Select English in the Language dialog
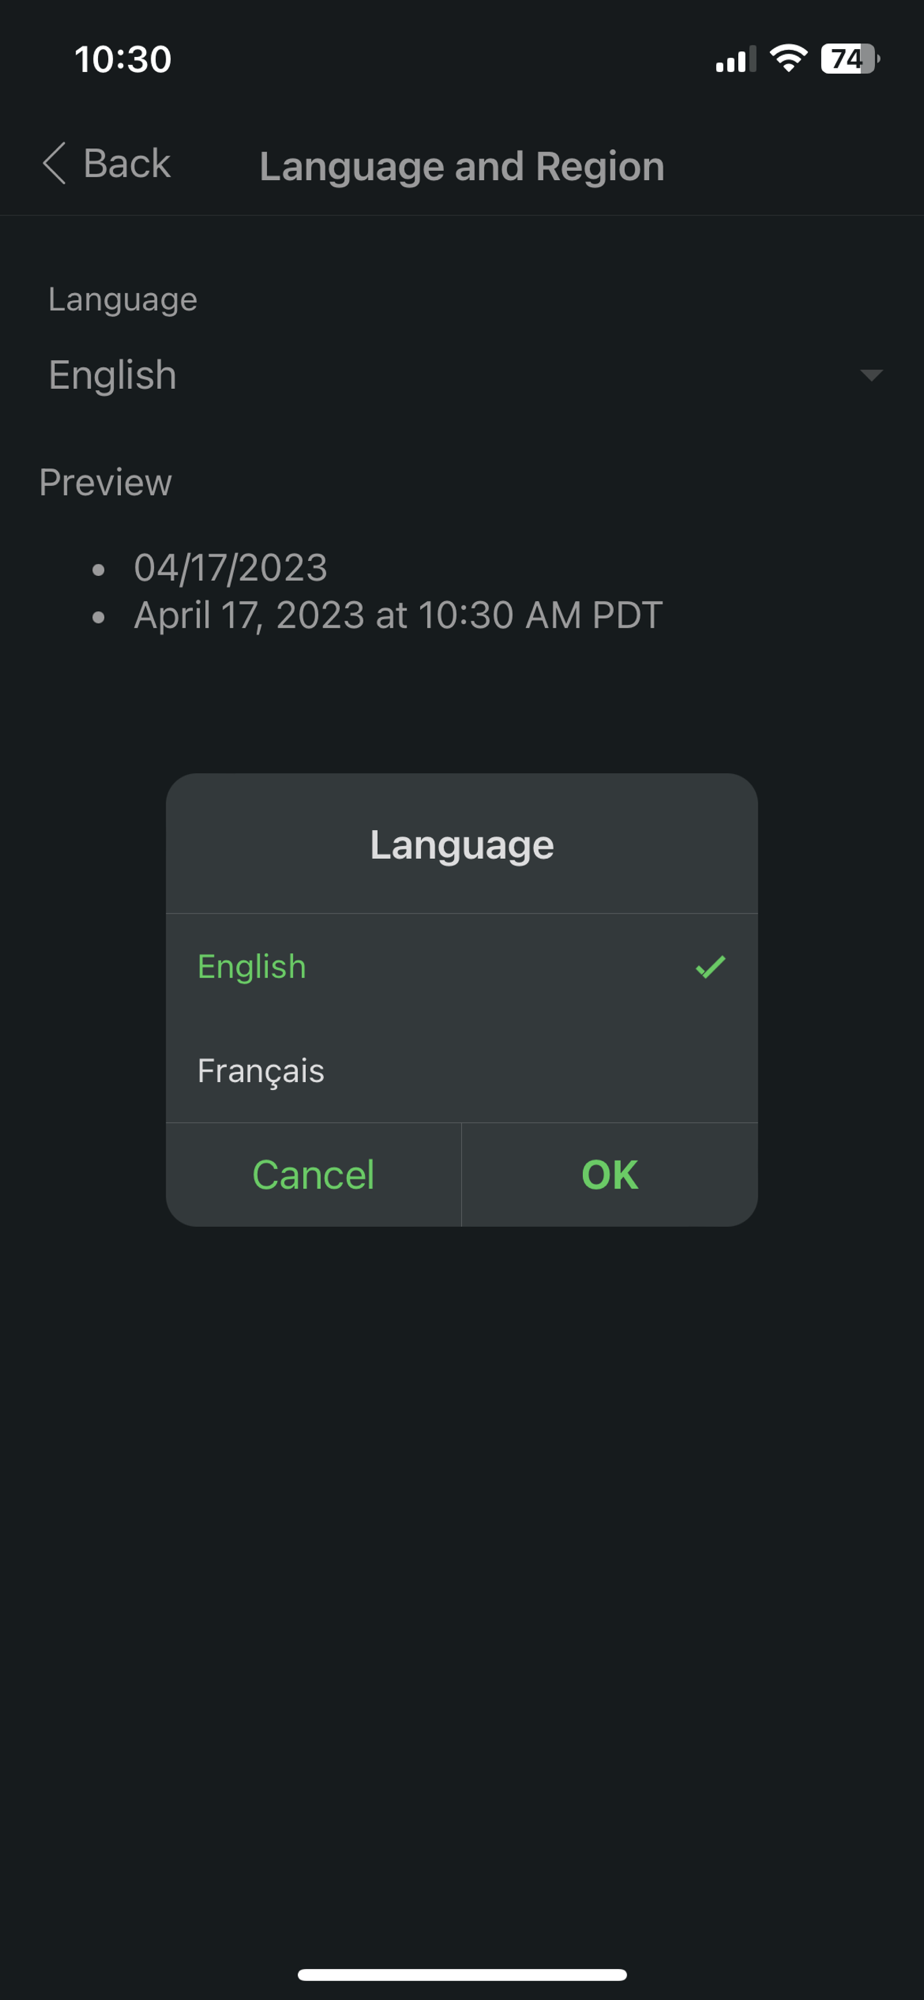The image size is (924, 2000). point(462,967)
